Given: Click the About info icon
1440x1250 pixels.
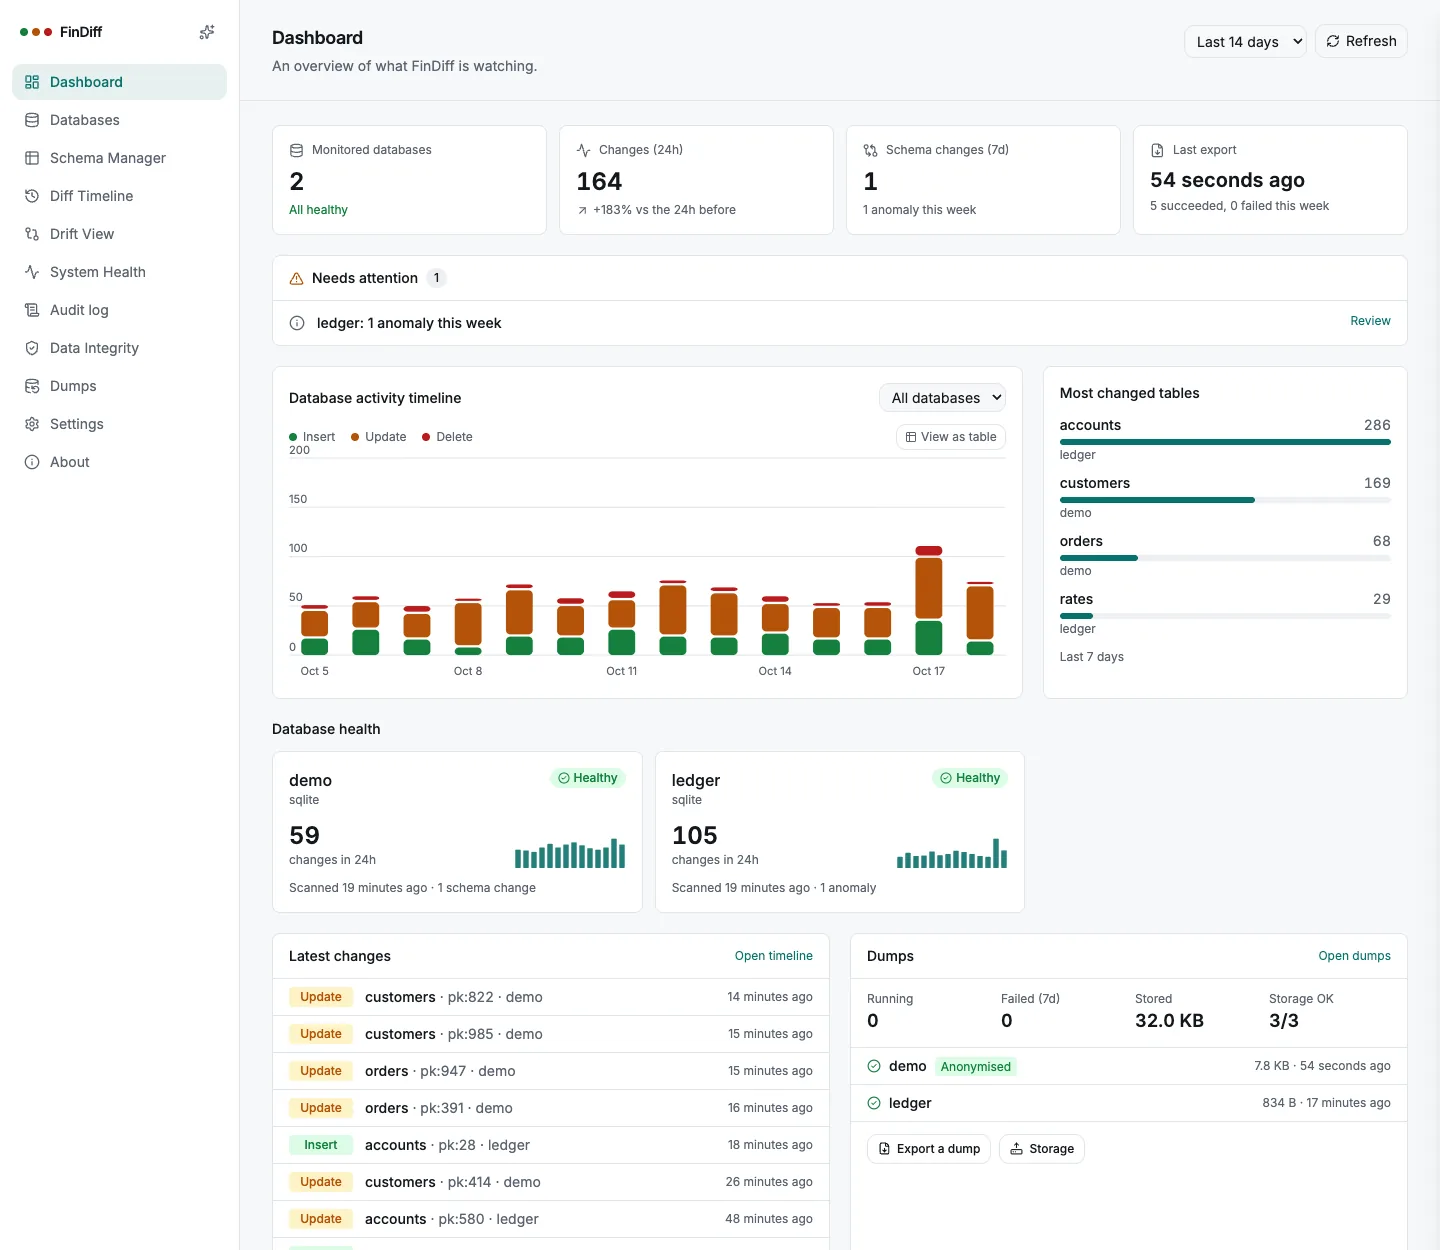Looking at the screenshot, I should (32, 462).
